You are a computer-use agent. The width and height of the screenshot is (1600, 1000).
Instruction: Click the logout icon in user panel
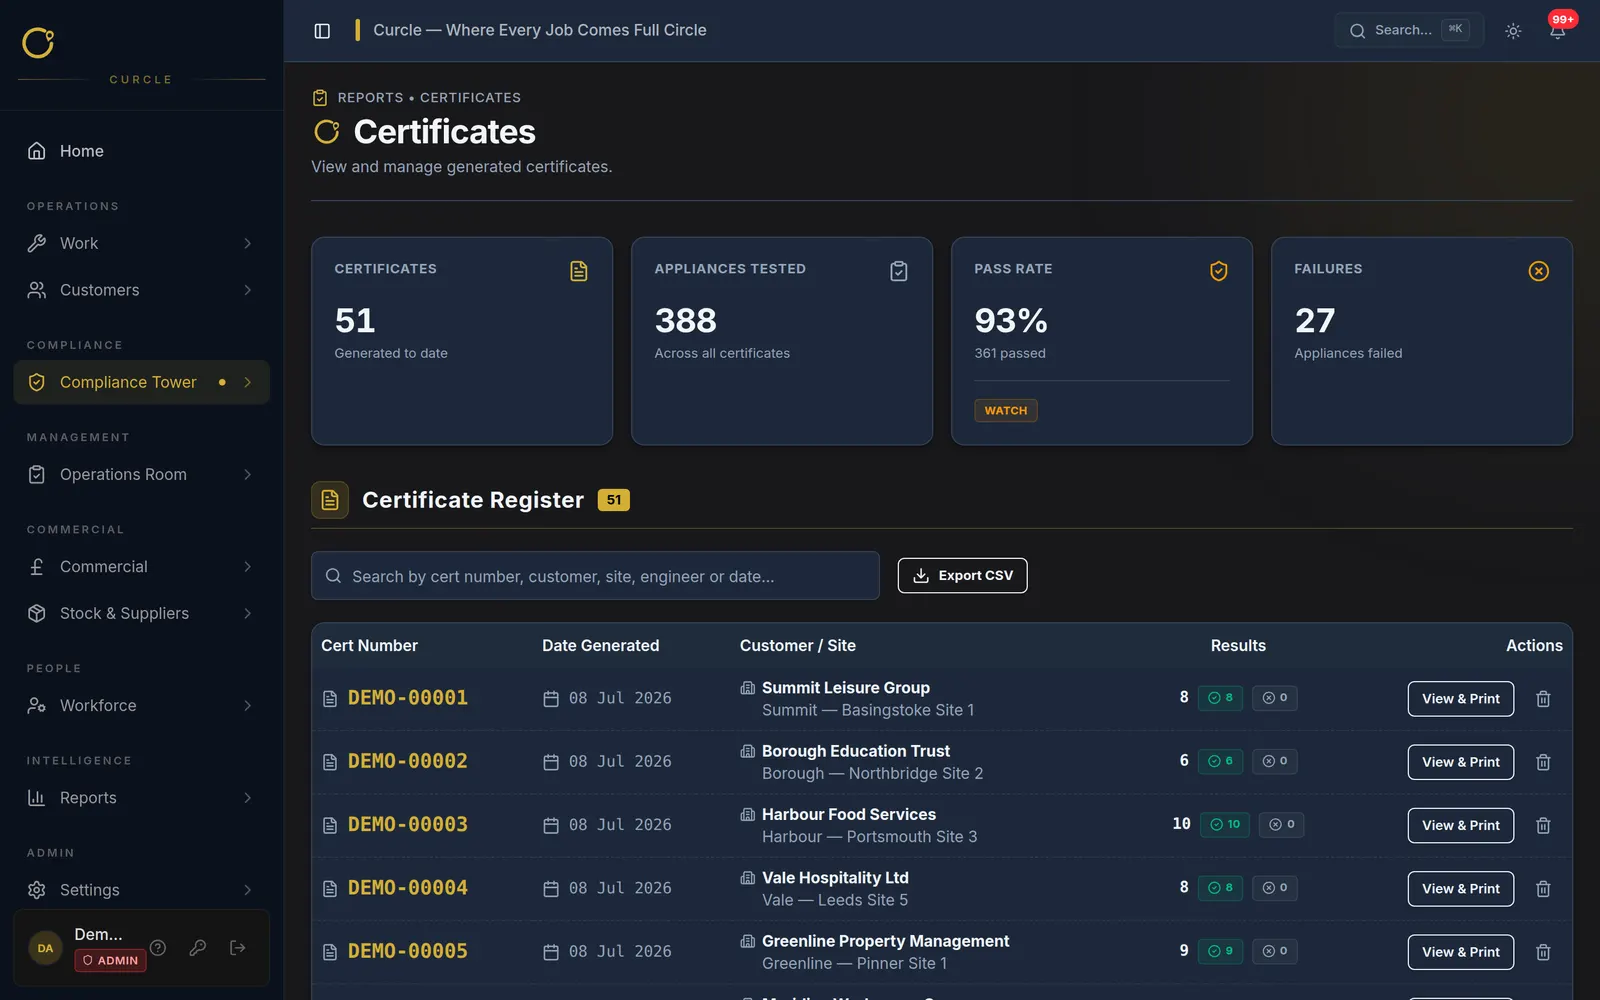click(238, 947)
